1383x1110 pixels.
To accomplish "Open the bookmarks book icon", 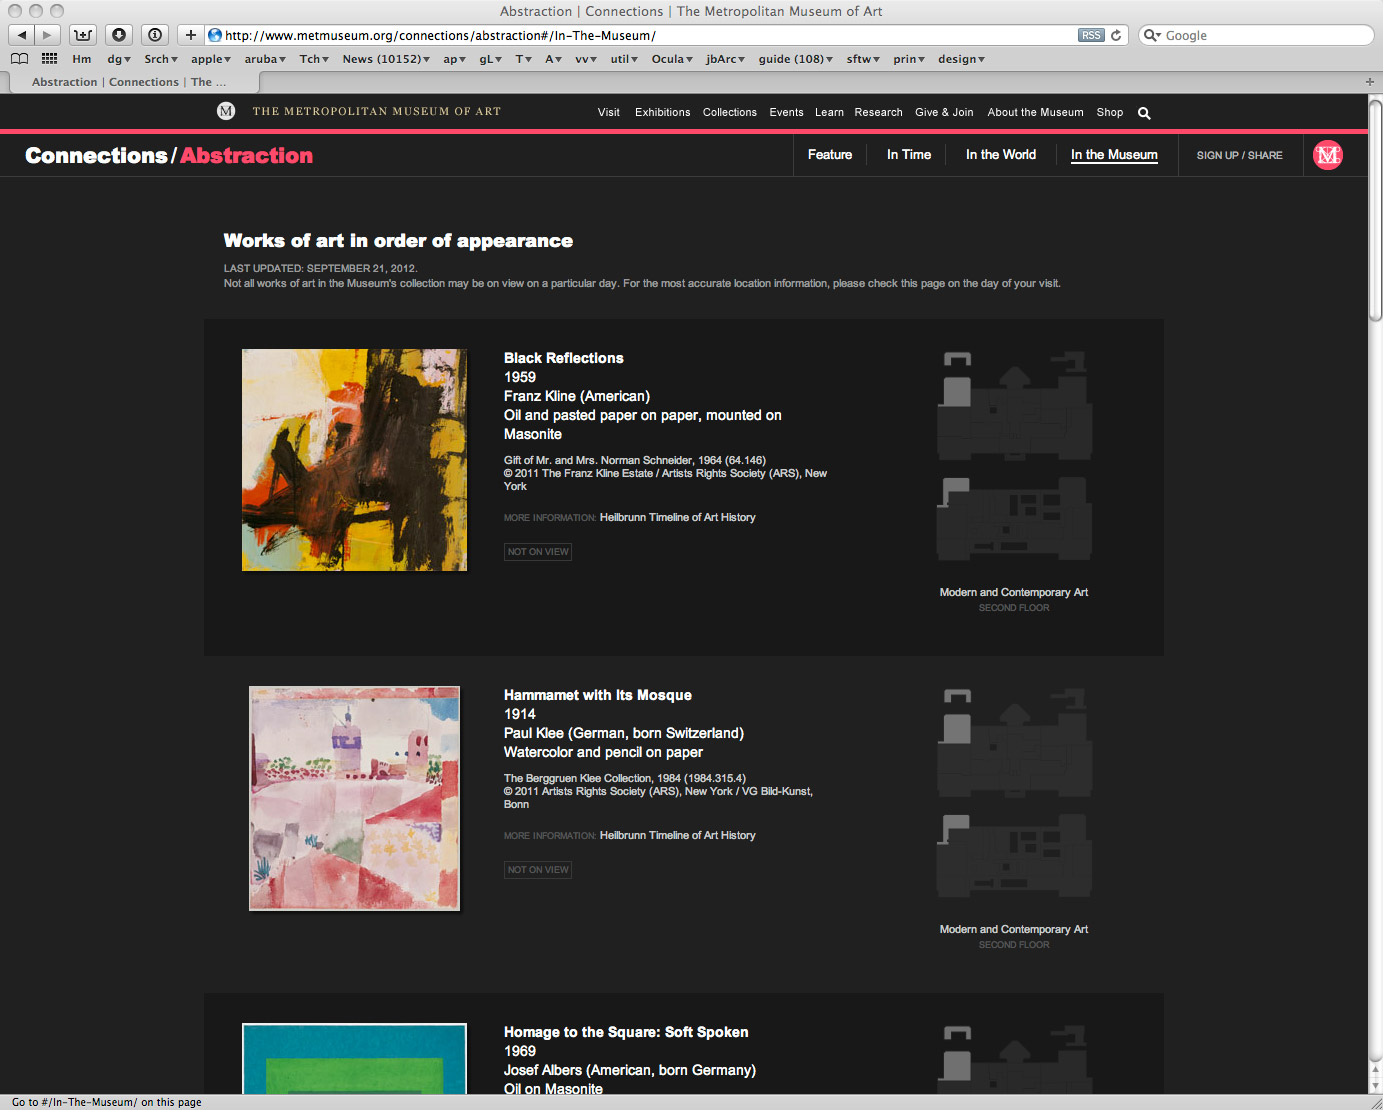I will [19, 59].
